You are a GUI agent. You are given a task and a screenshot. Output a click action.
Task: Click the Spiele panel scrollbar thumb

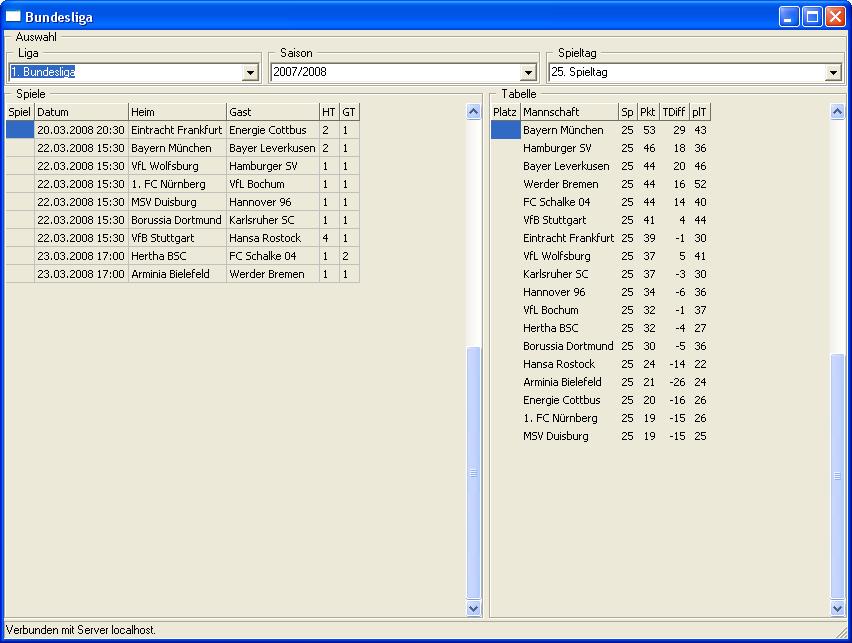tap(474, 473)
